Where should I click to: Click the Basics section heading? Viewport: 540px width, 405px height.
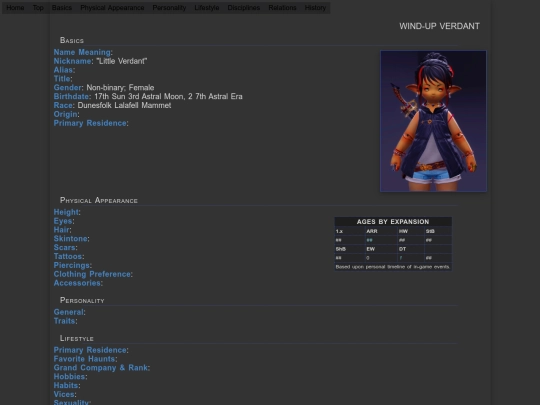72,40
